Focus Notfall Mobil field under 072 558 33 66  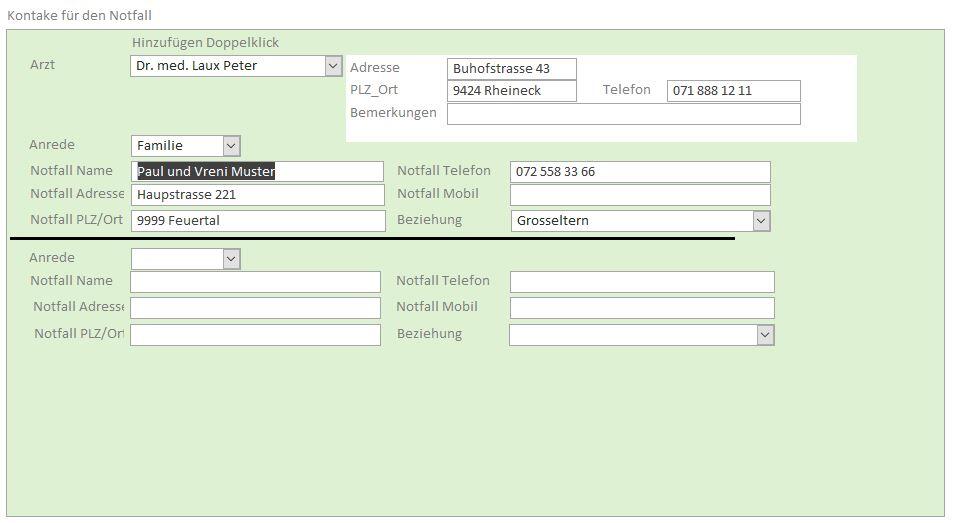(x=640, y=195)
